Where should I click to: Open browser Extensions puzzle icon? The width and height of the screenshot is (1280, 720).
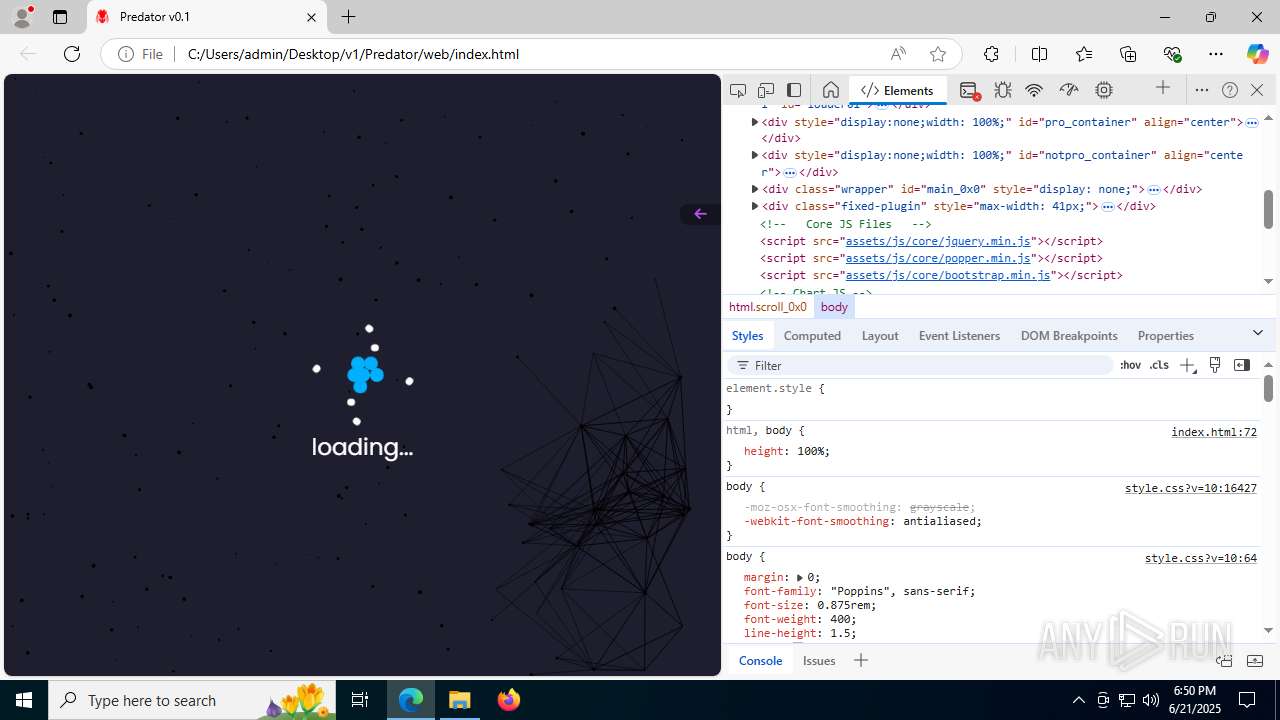tap(991, 54)
